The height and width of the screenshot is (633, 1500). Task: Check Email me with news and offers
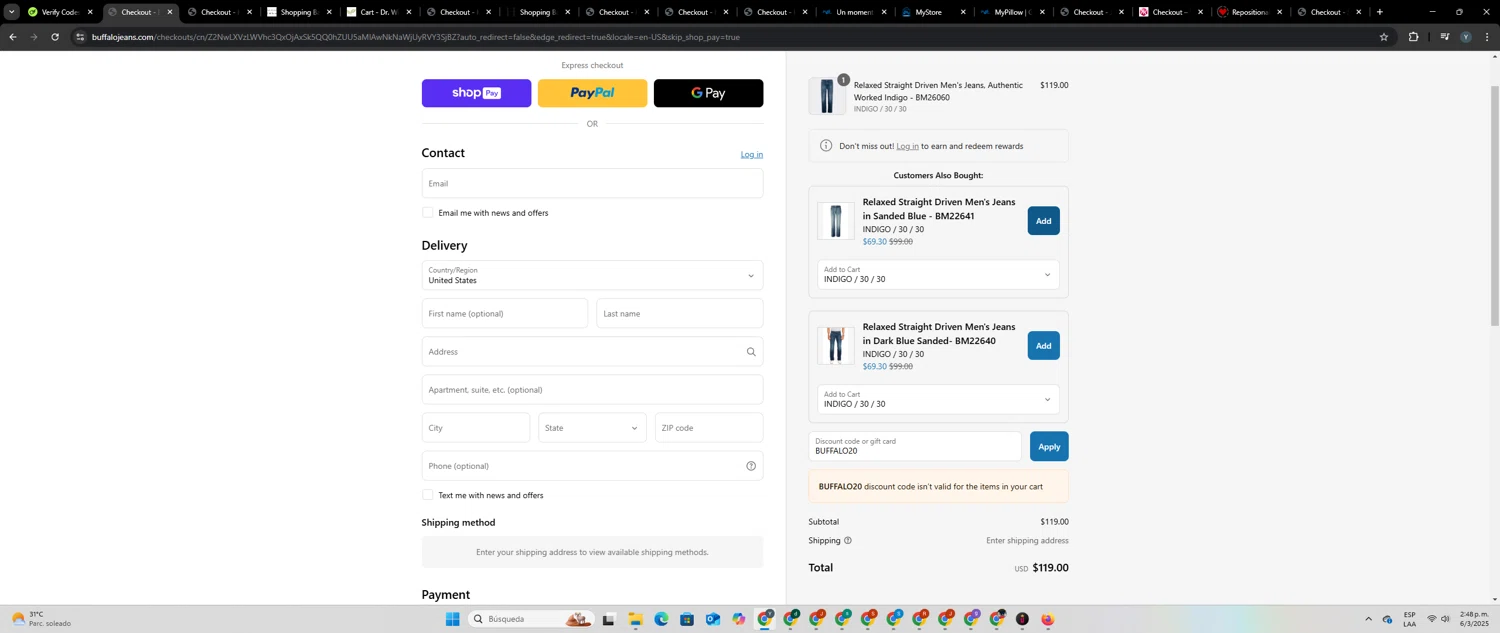(428, 212)
